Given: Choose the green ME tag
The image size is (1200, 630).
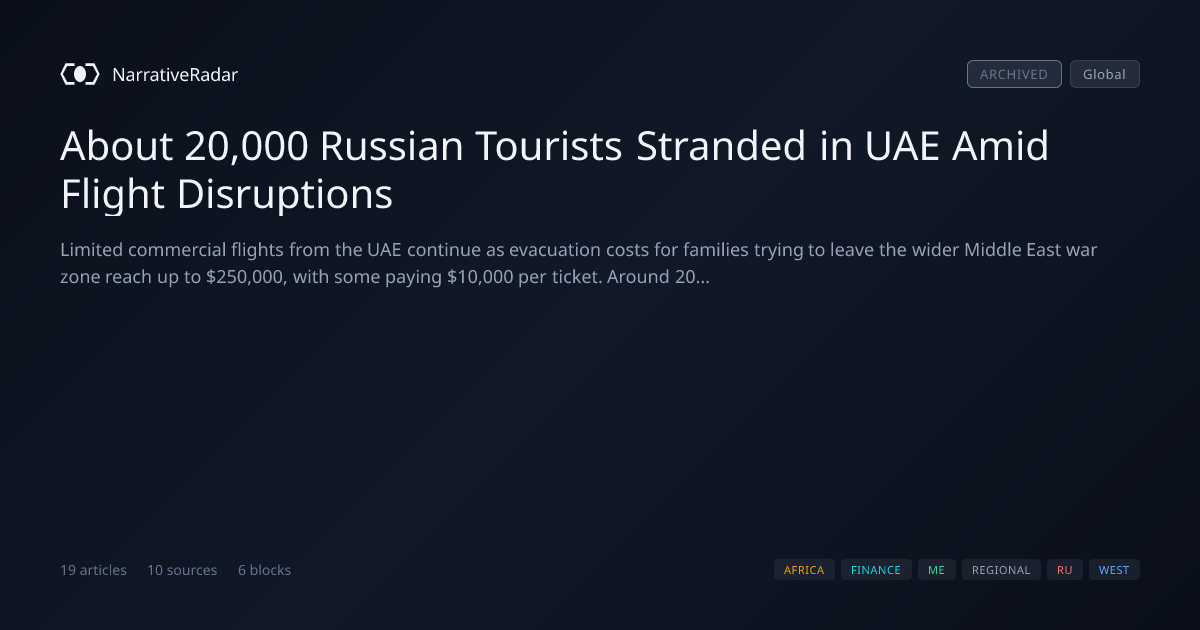Looking at the screenshot, I should (x=936, y=570).
